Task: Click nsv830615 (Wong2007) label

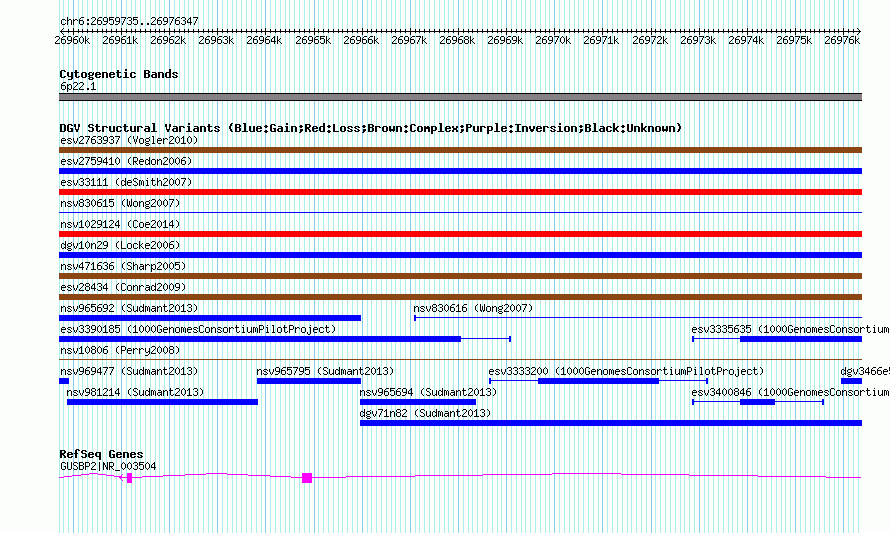Action: (120, 203)
